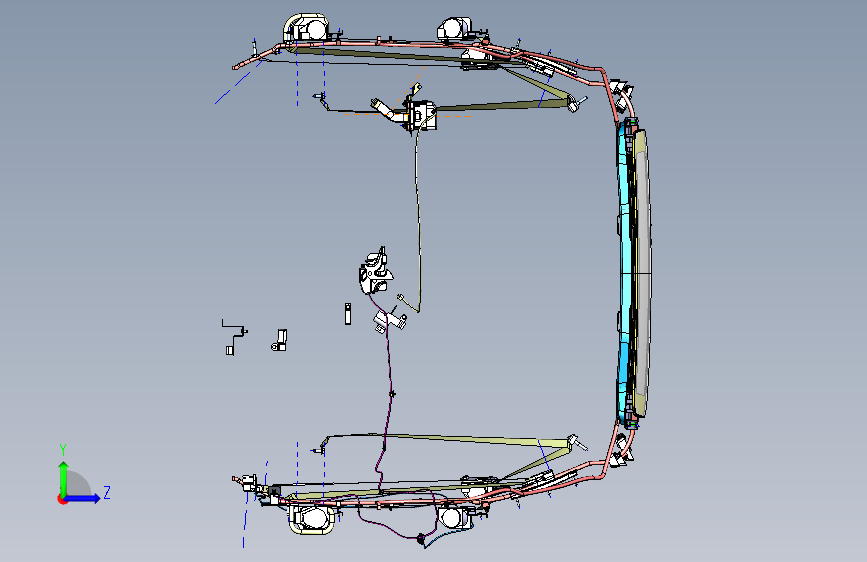Screen dimensions: 867x562
Task: Select the small bracket with a round hole
Action: point(280,340)
